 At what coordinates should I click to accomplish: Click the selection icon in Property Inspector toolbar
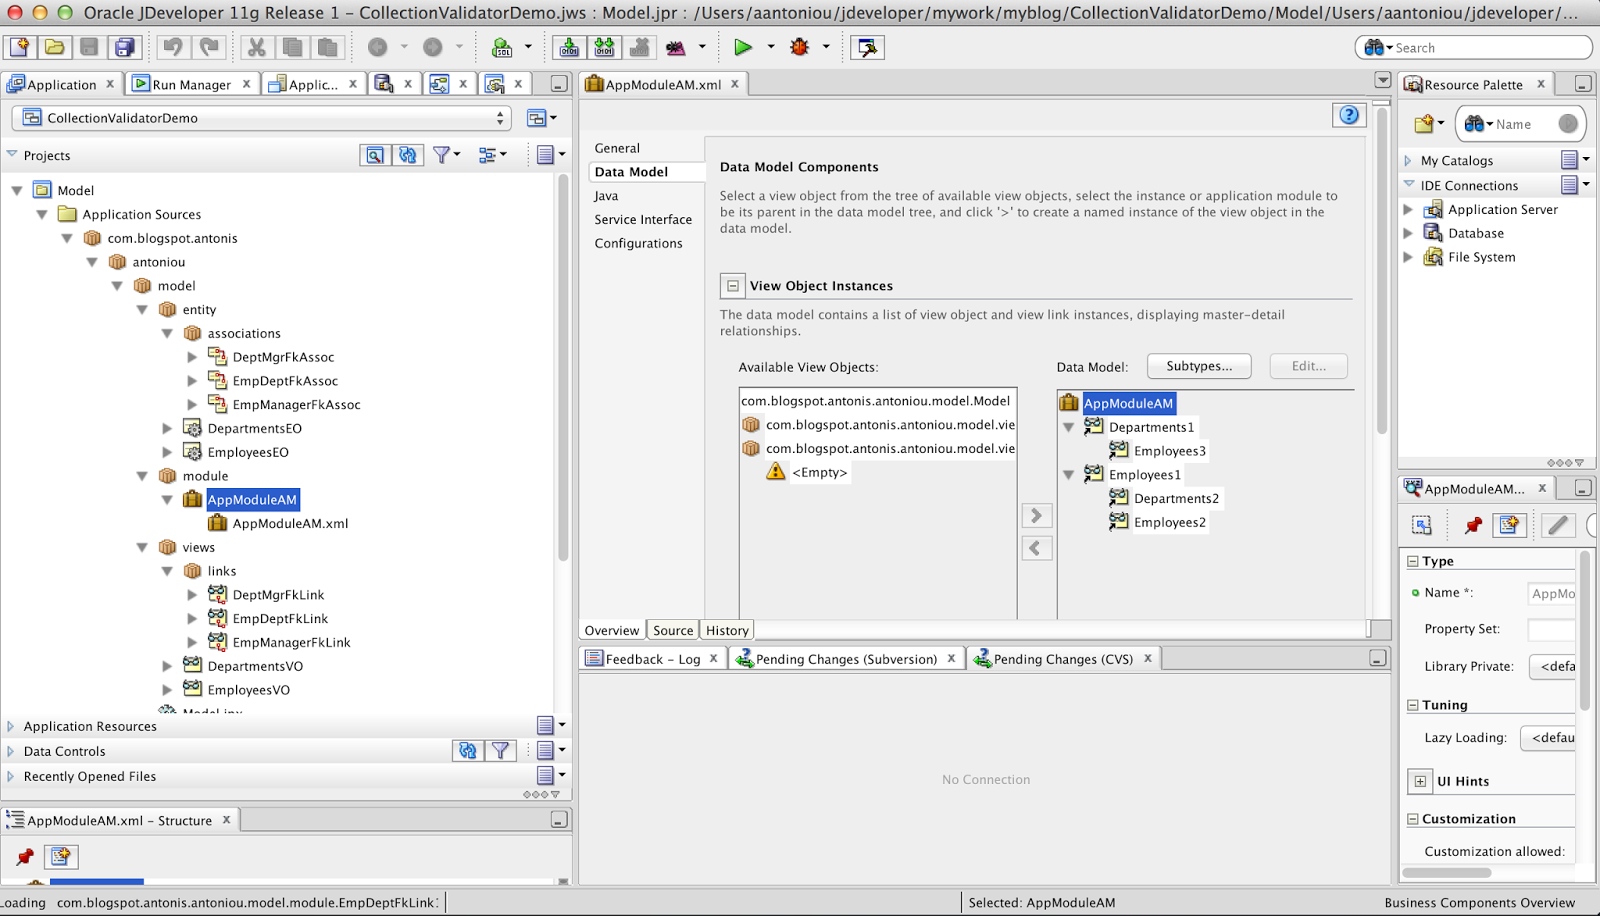point(1422,525)
